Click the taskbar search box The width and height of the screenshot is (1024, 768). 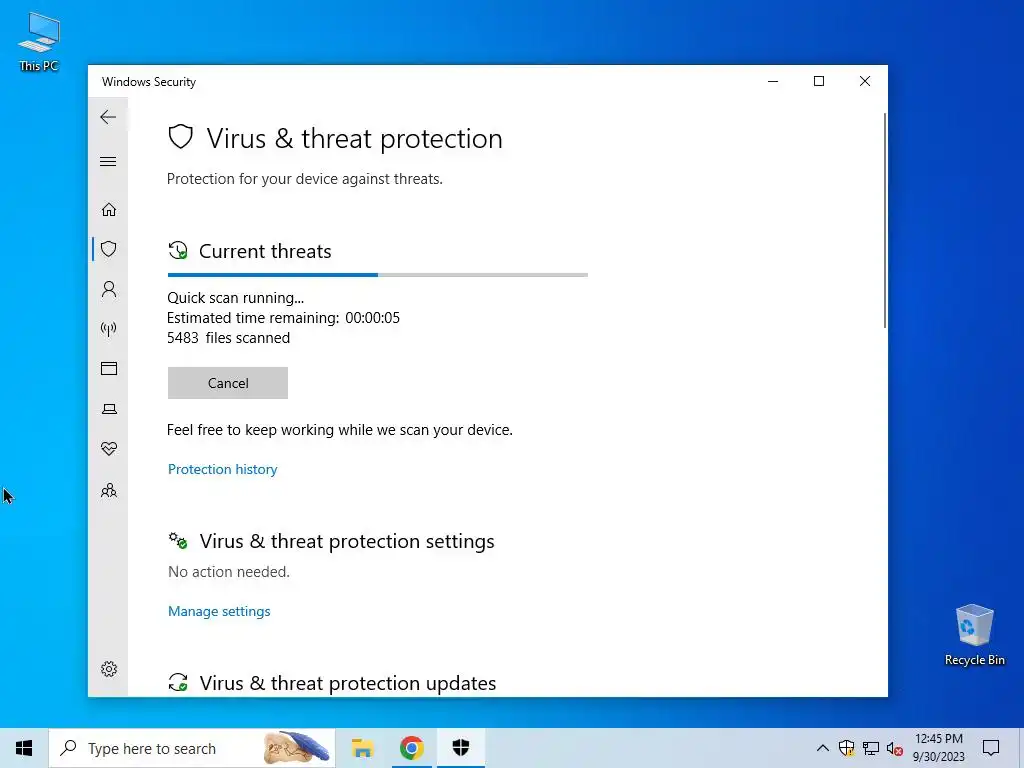point(192,748)
